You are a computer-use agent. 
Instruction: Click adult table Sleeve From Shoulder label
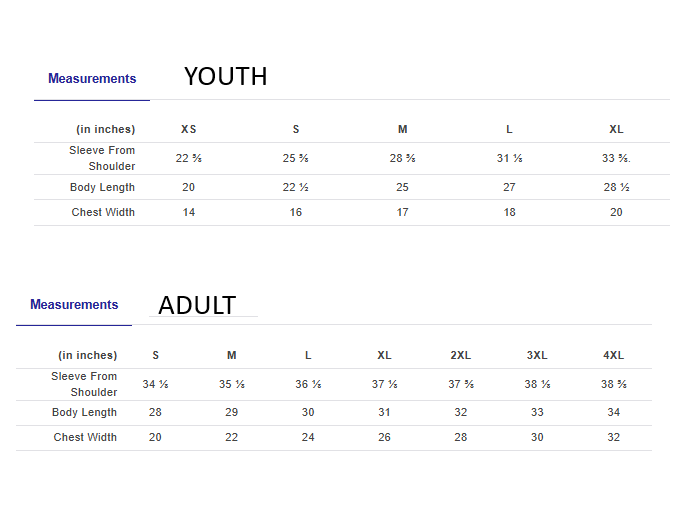(85, 384)
